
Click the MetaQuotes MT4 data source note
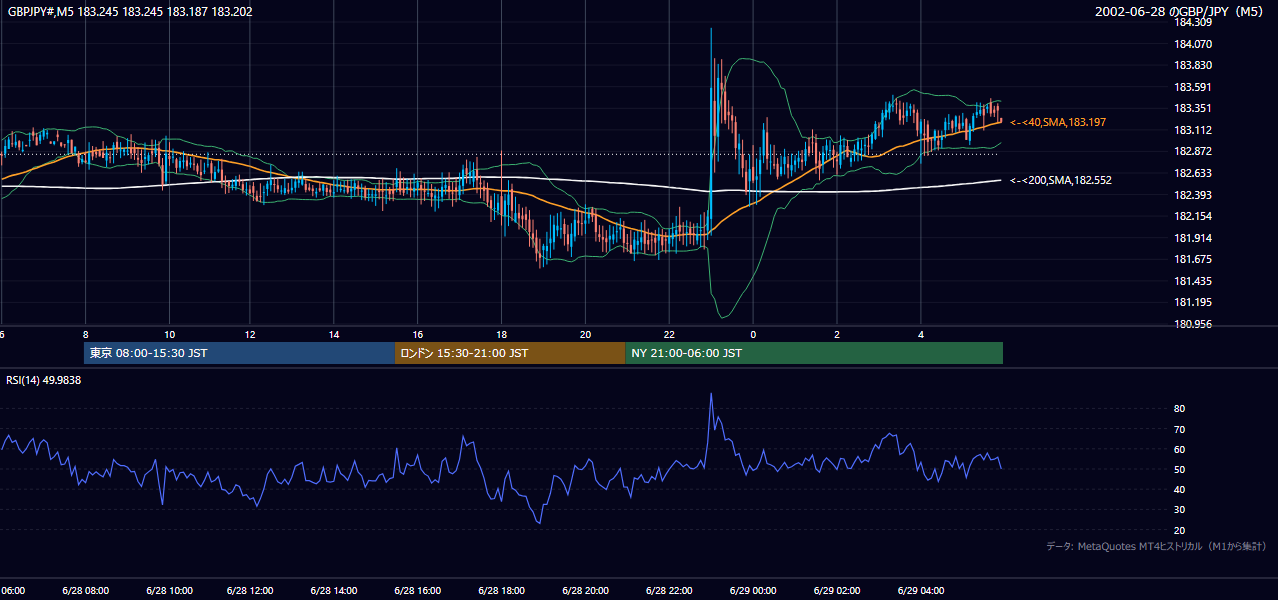(1156, 546)
